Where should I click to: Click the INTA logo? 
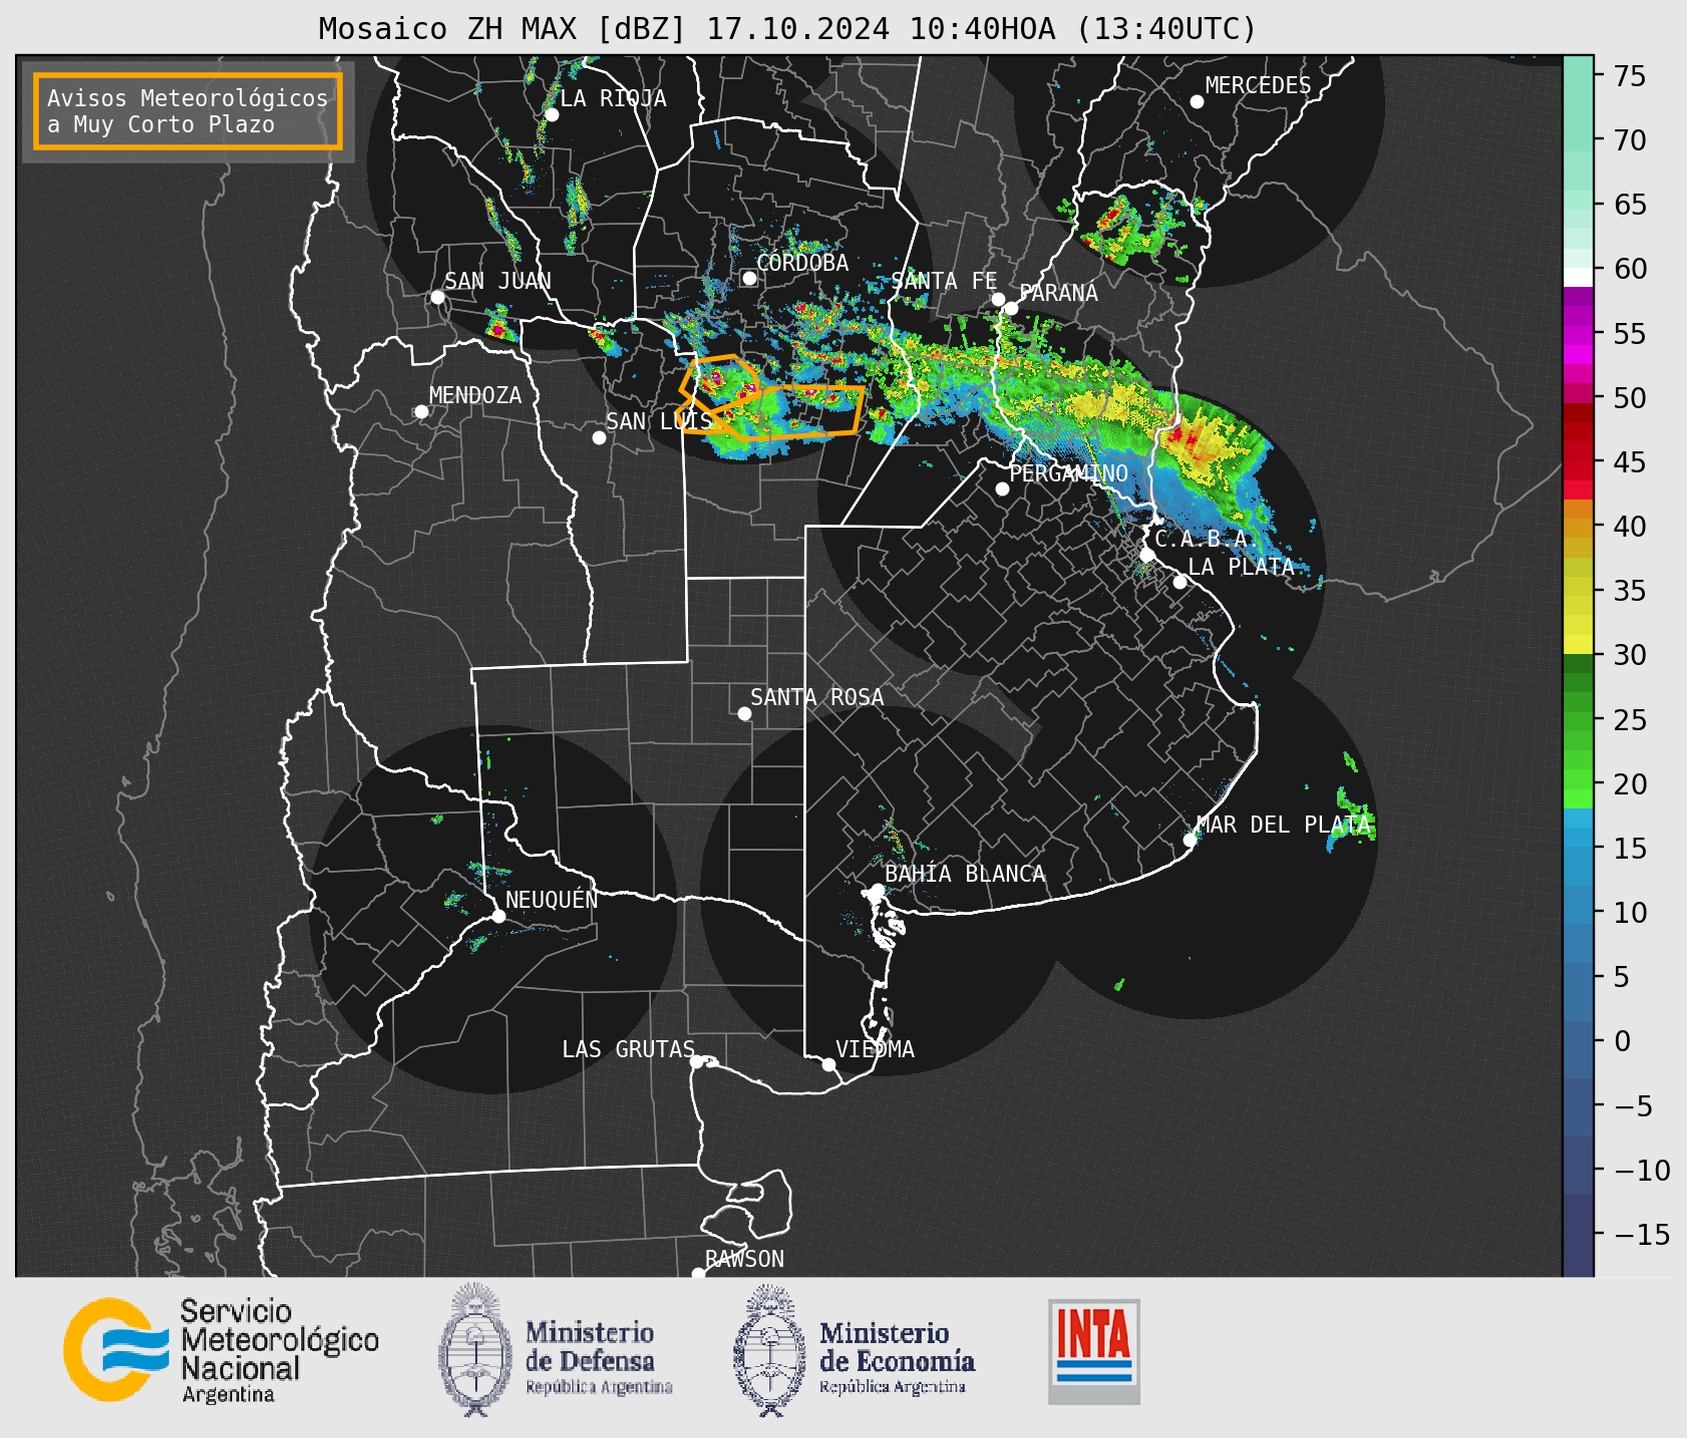(1094, 1351)
